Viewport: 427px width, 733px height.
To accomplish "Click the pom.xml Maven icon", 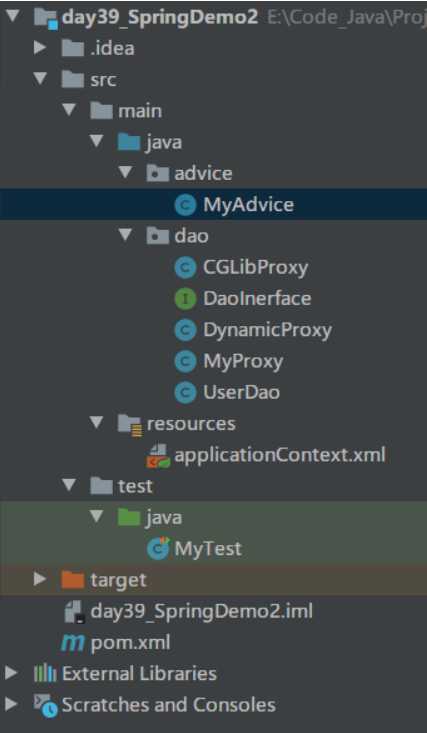I will (x=72, y=643).
